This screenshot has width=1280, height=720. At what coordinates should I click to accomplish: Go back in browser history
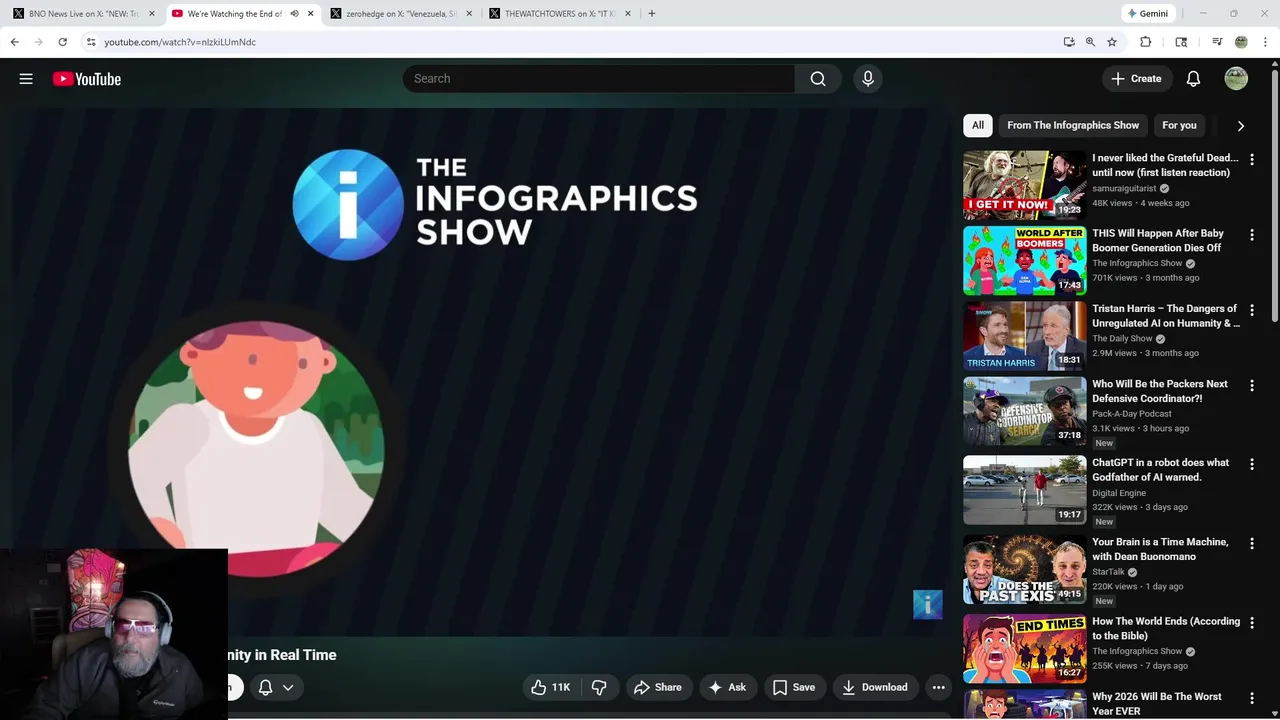(14, 42)
